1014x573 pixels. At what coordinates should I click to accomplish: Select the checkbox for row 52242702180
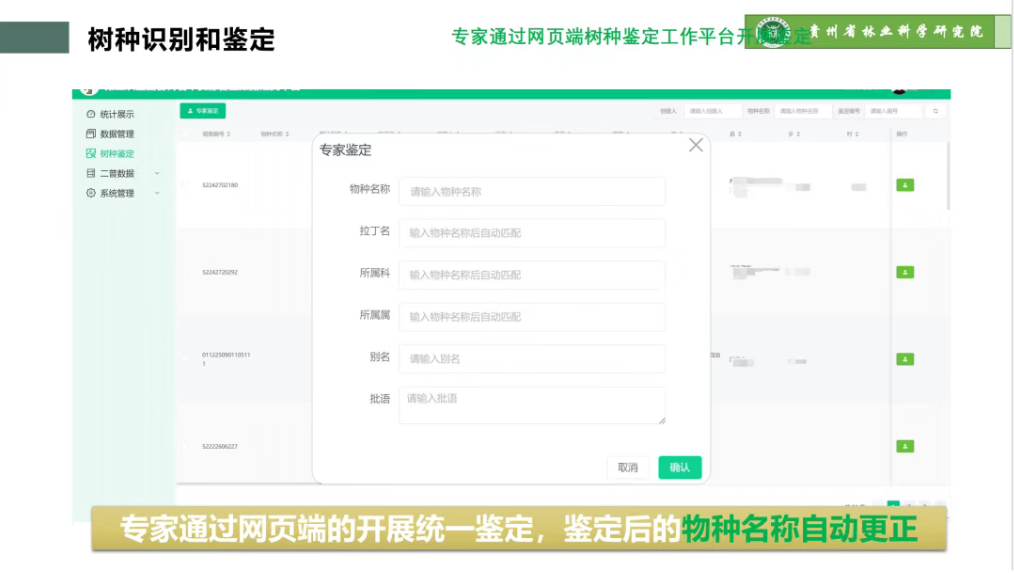pos(185,185)
